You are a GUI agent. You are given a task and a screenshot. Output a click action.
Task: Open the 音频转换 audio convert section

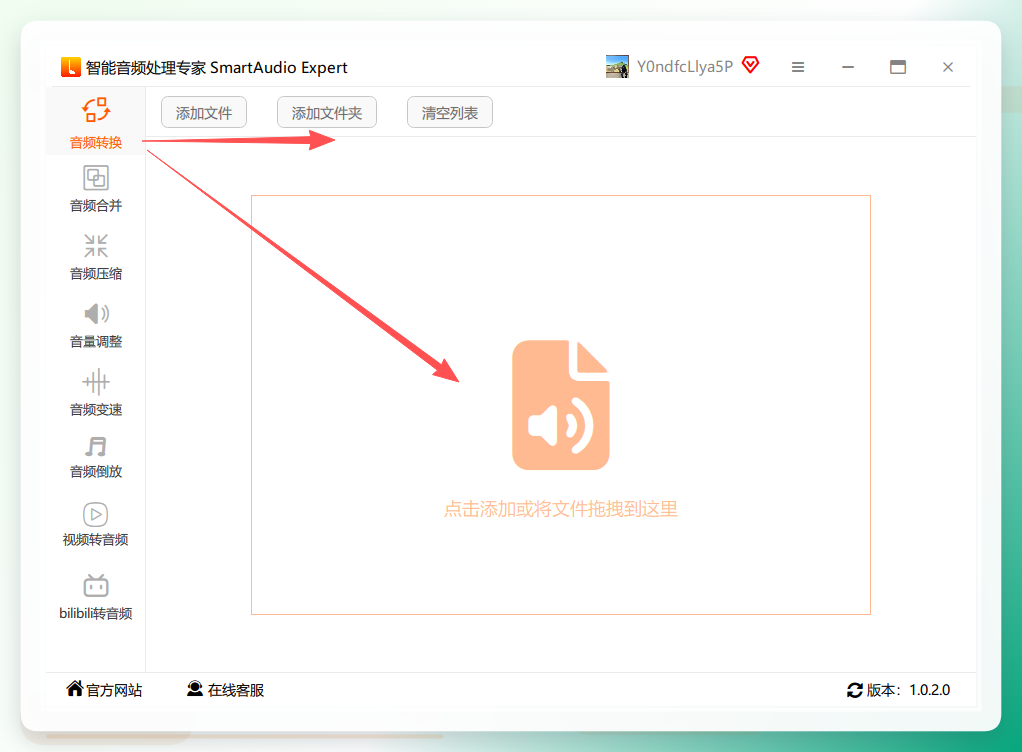tap(96, 123)
